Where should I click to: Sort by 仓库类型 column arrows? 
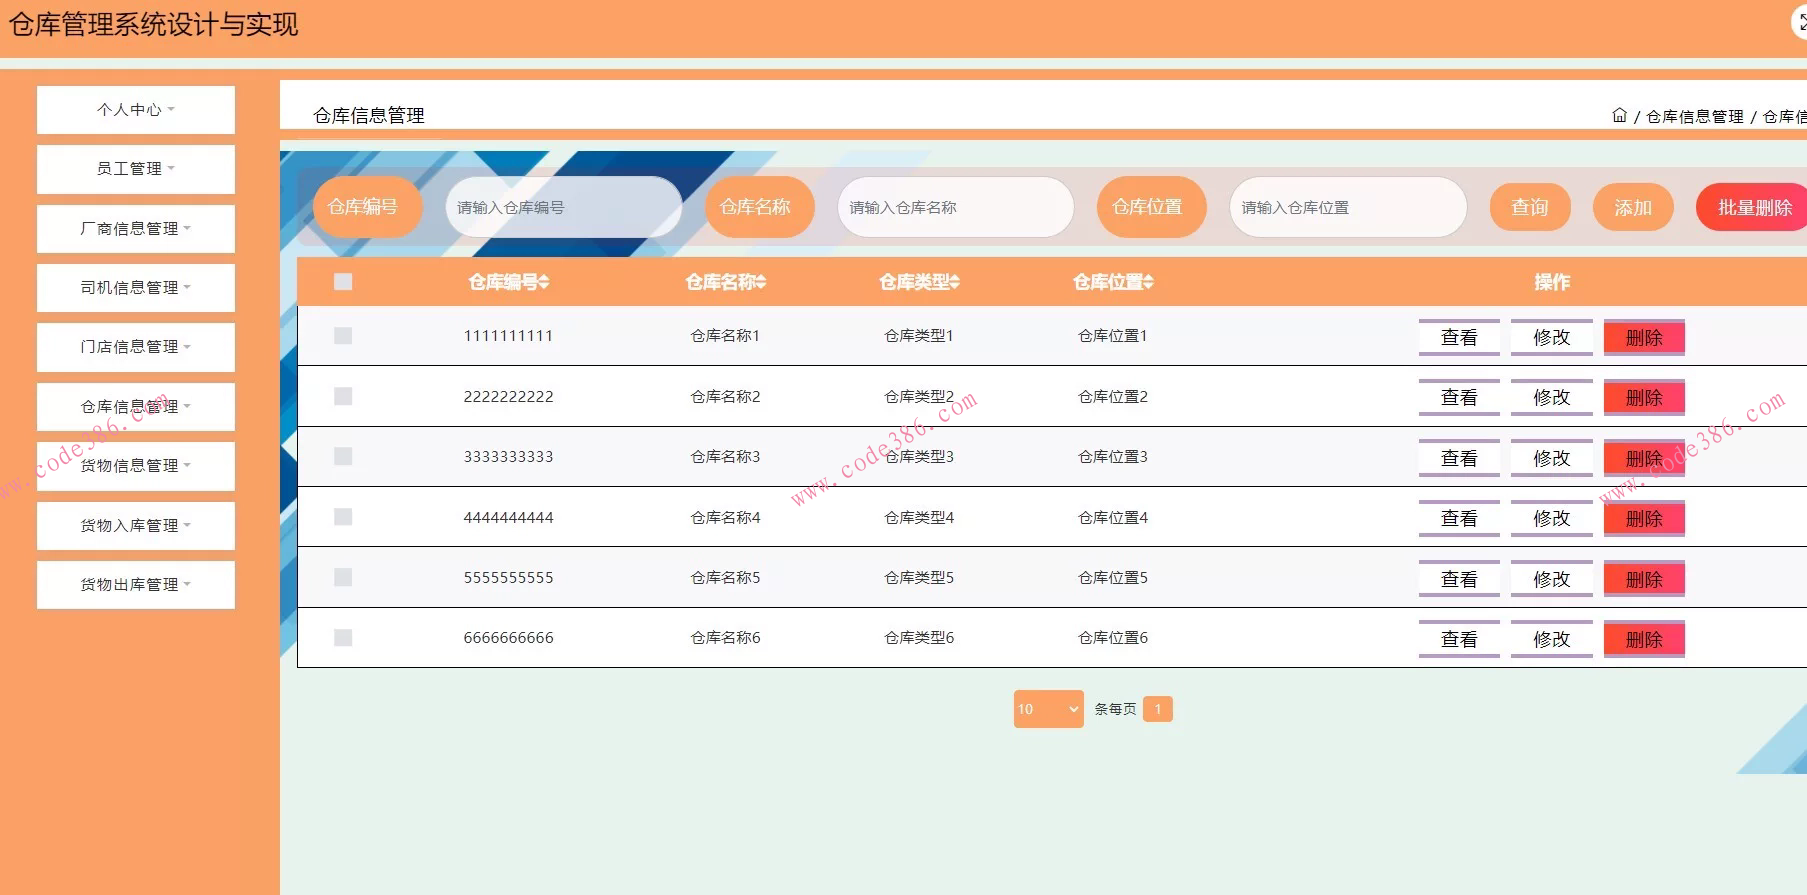click(955, 283)
